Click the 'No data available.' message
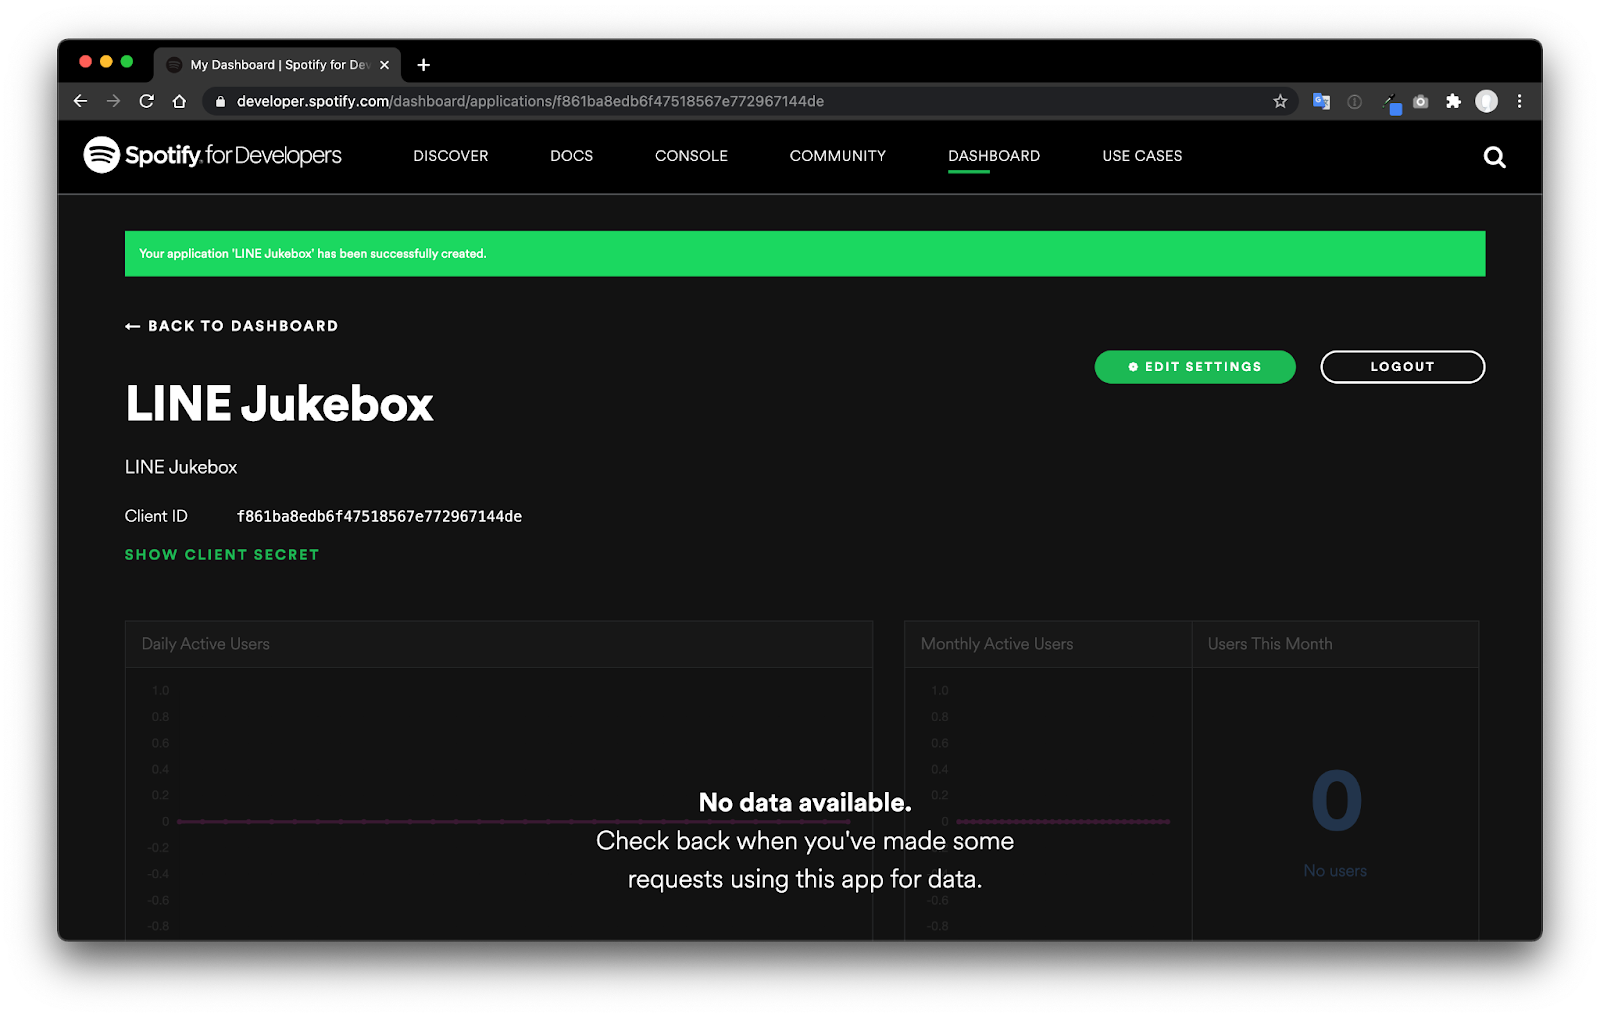The height and width of the screenshot is (1017, 1600). click(x=805, y=803)
